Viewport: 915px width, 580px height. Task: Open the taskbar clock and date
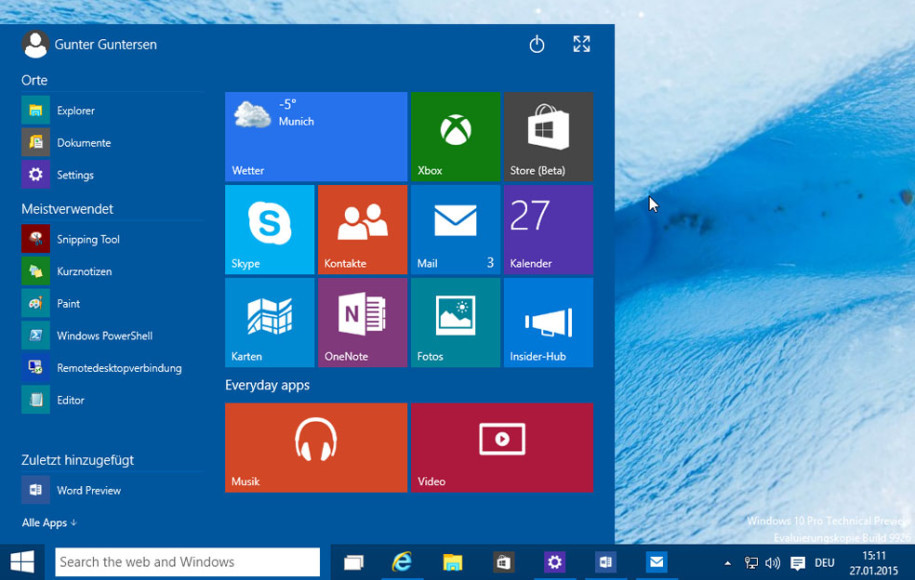[x=874, y=562]
